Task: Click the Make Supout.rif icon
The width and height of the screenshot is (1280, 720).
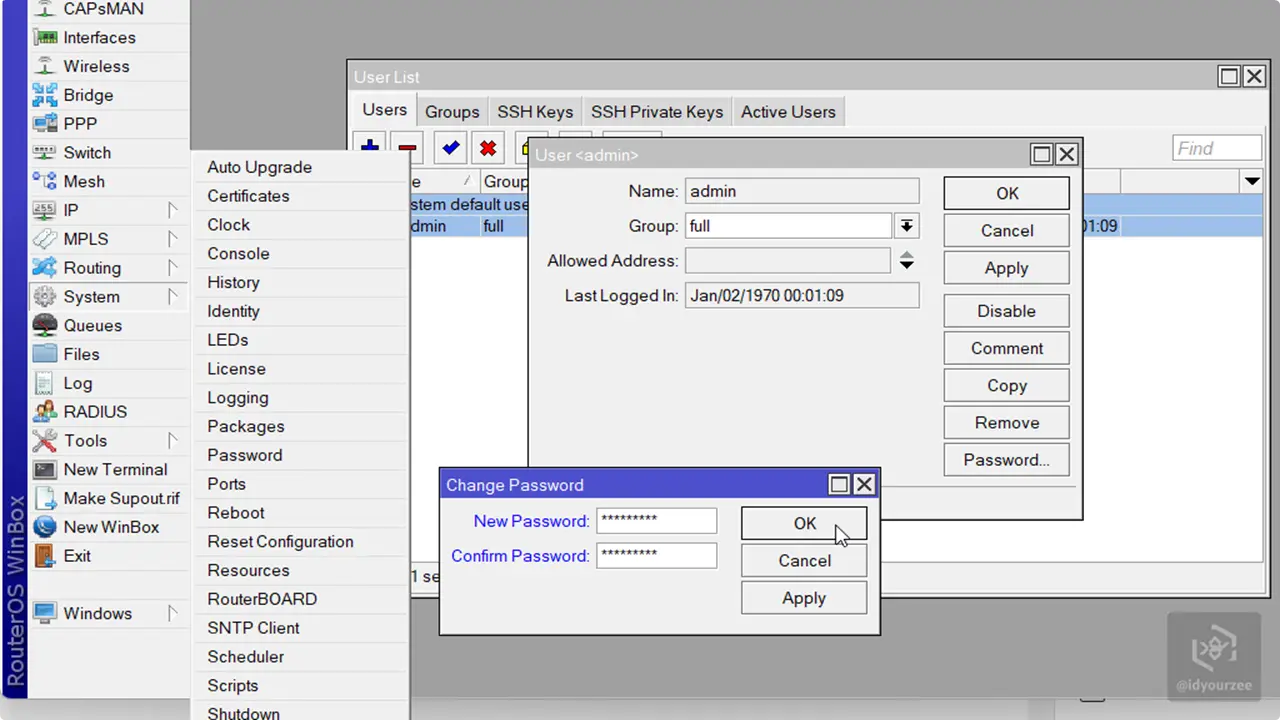Action: (45, 498)
